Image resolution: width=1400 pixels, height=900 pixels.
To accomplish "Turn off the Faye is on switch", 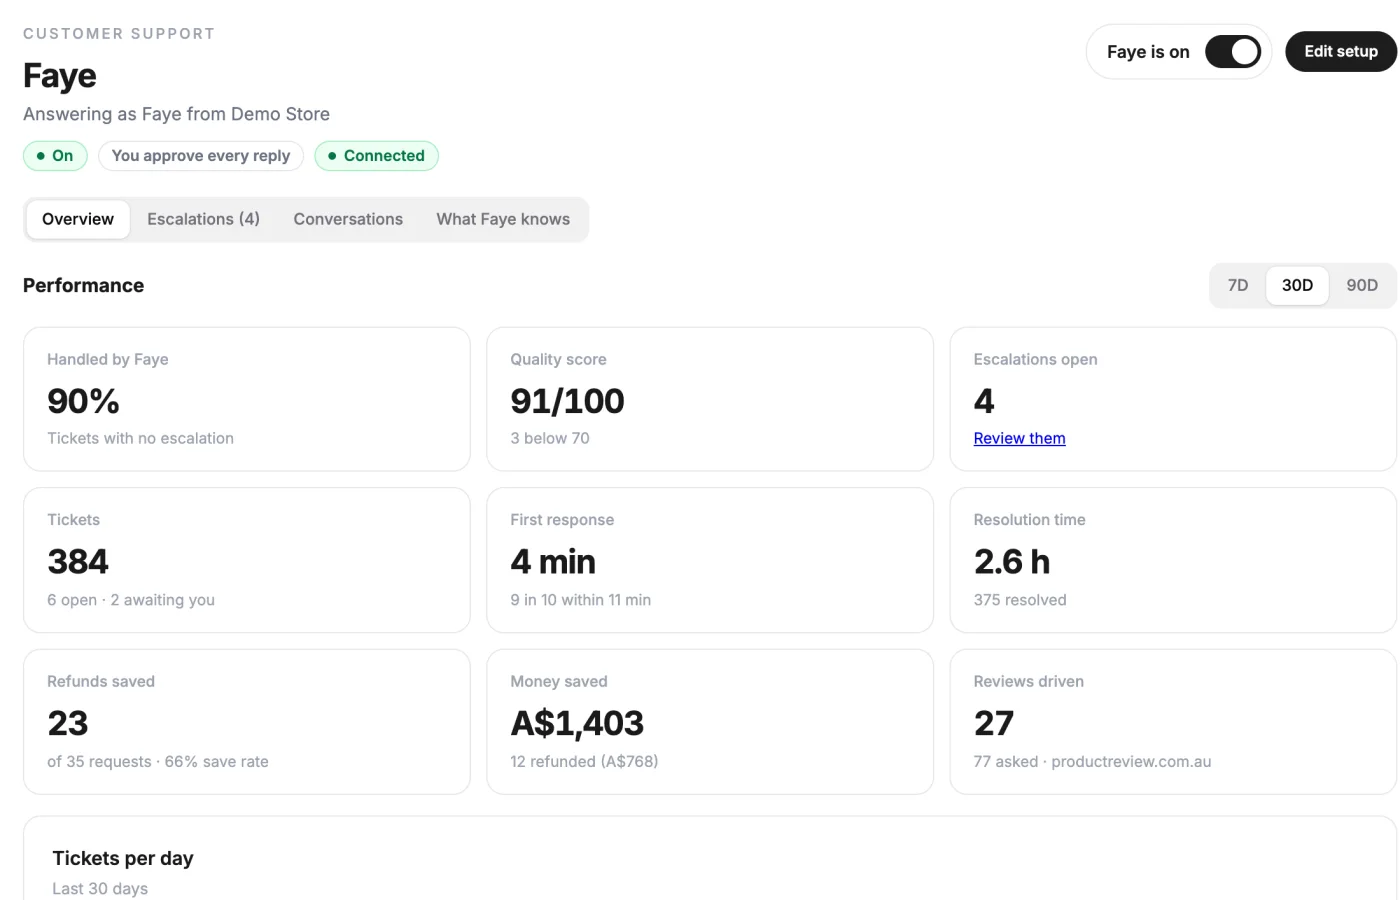I will [1232, 51].
